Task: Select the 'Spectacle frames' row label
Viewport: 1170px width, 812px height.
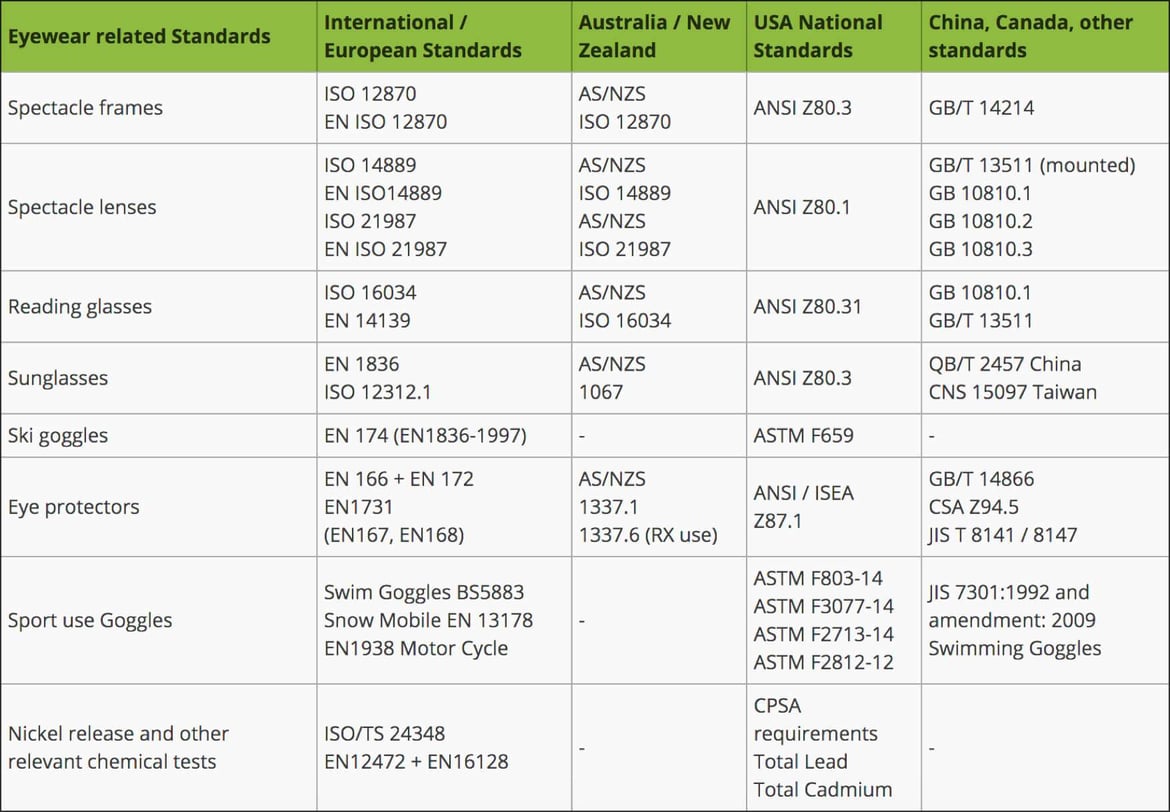Action: (x=85, y=107)
